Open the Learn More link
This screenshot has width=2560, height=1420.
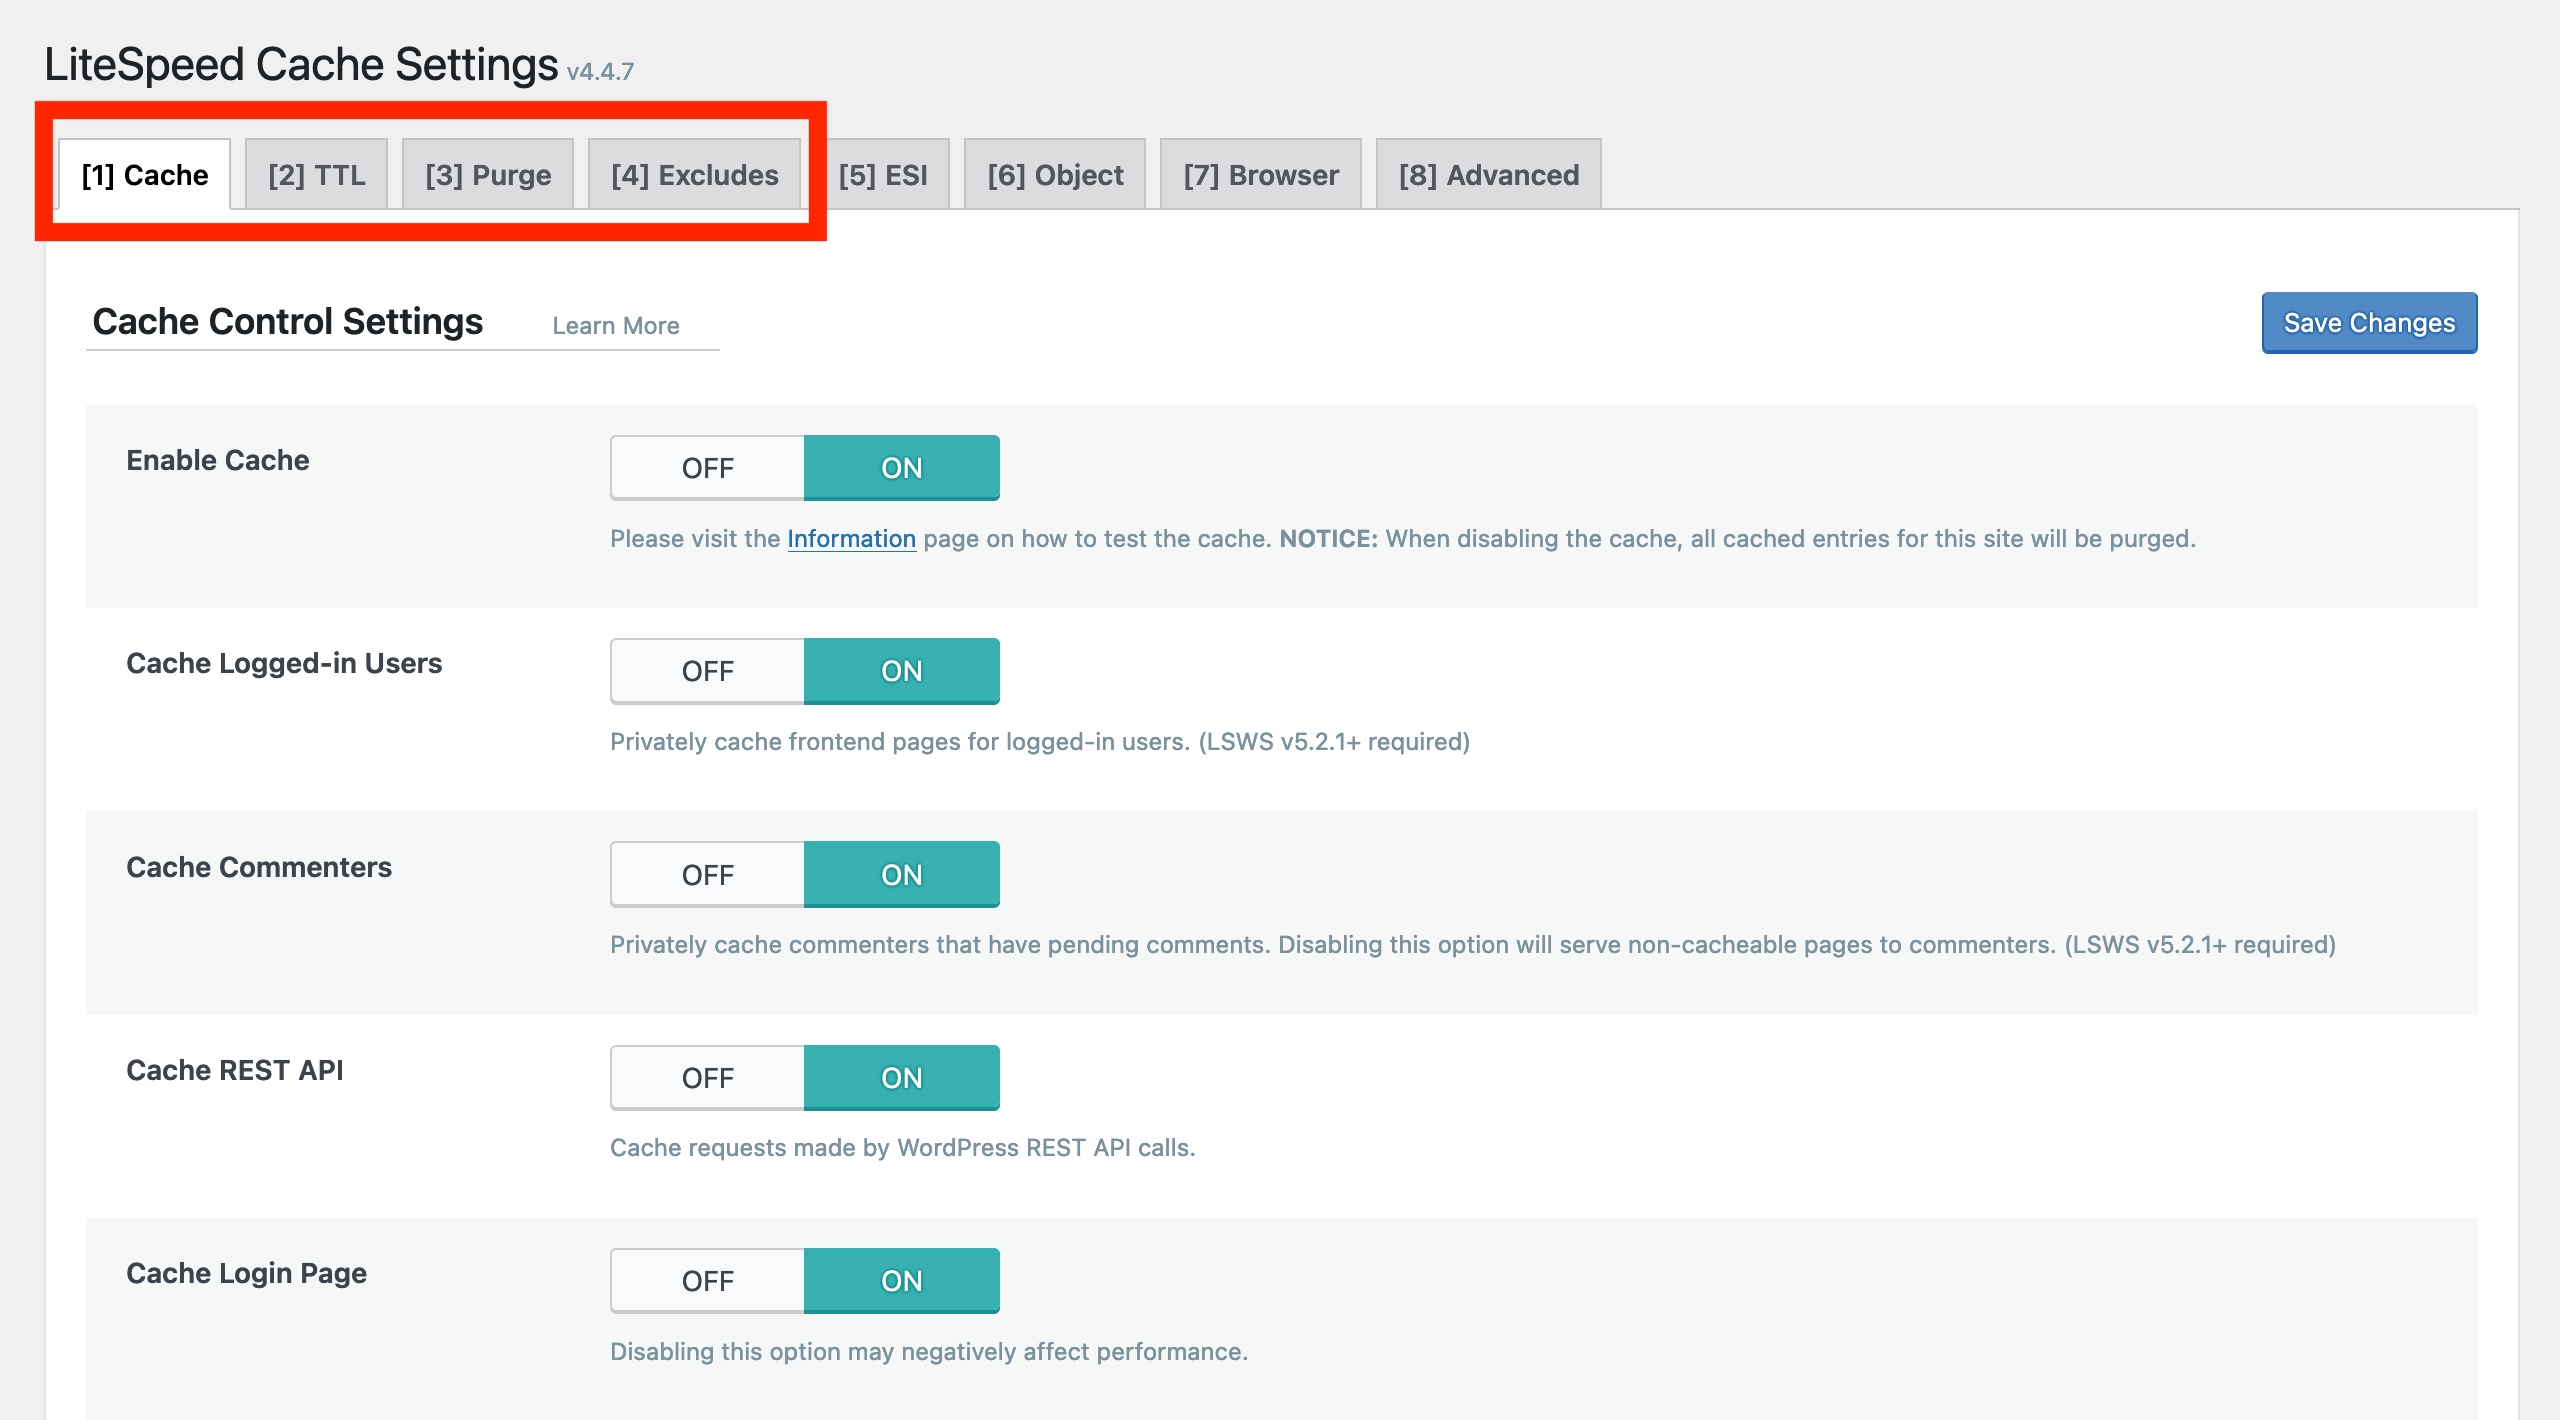(616, 326)
